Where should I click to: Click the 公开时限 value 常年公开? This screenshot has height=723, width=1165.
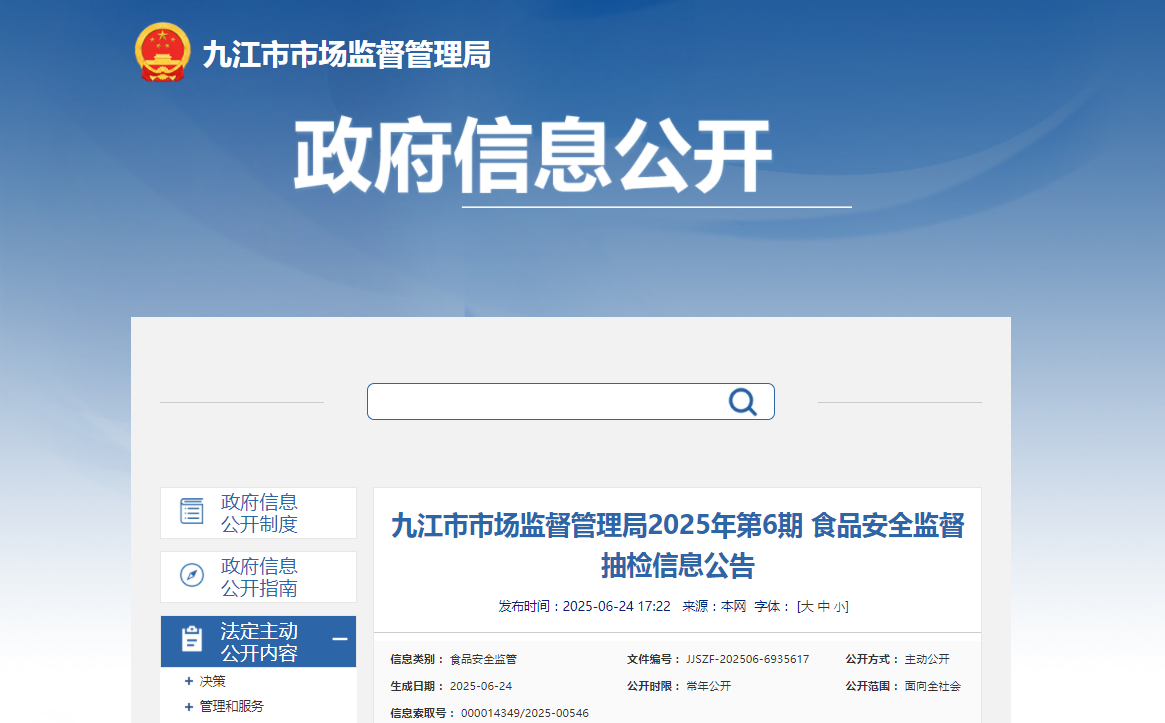(x=708, y=686)
